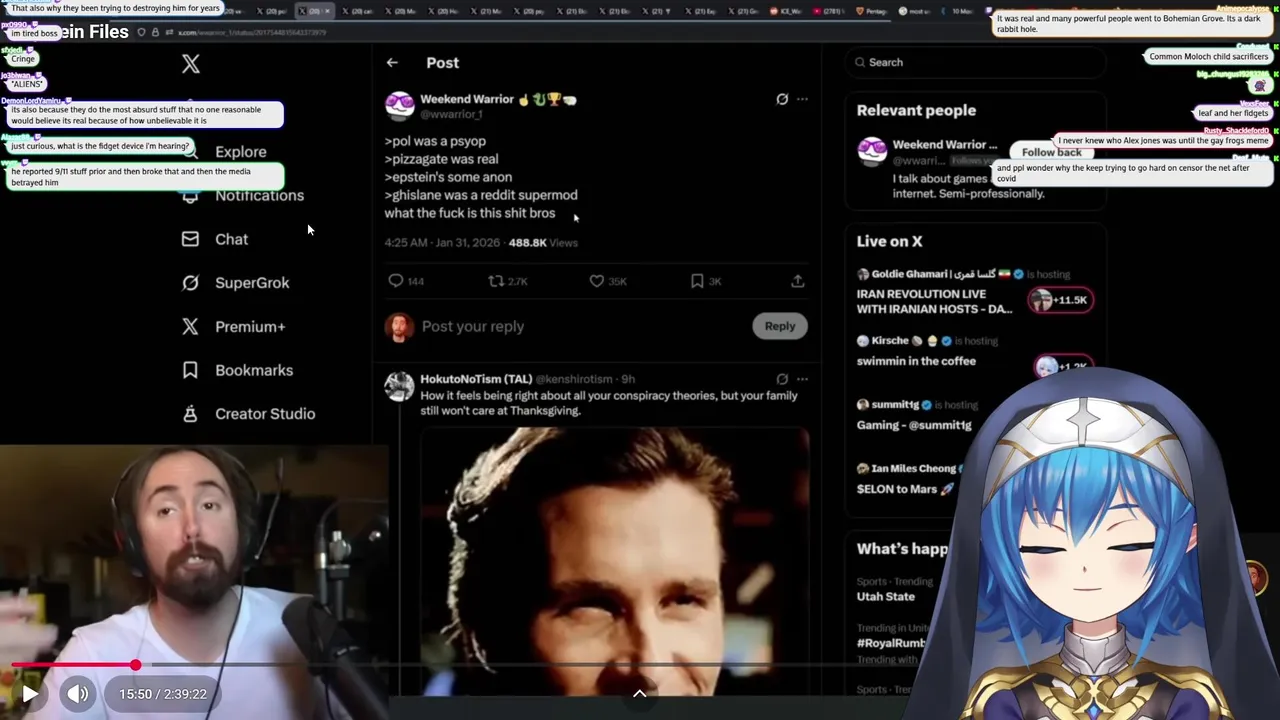Open $ELON to Mars live
Screen dimensions: 1280x720
tap(905, 489)
